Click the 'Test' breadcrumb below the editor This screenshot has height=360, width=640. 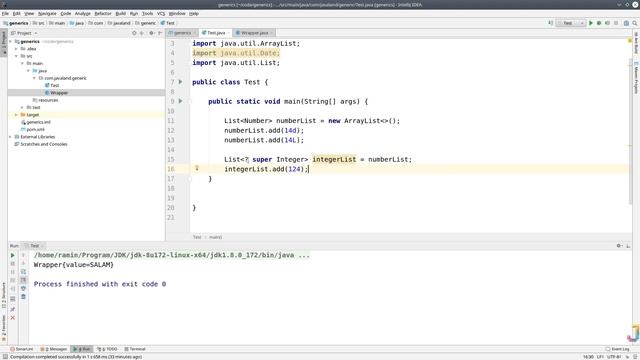click(197, 237)
